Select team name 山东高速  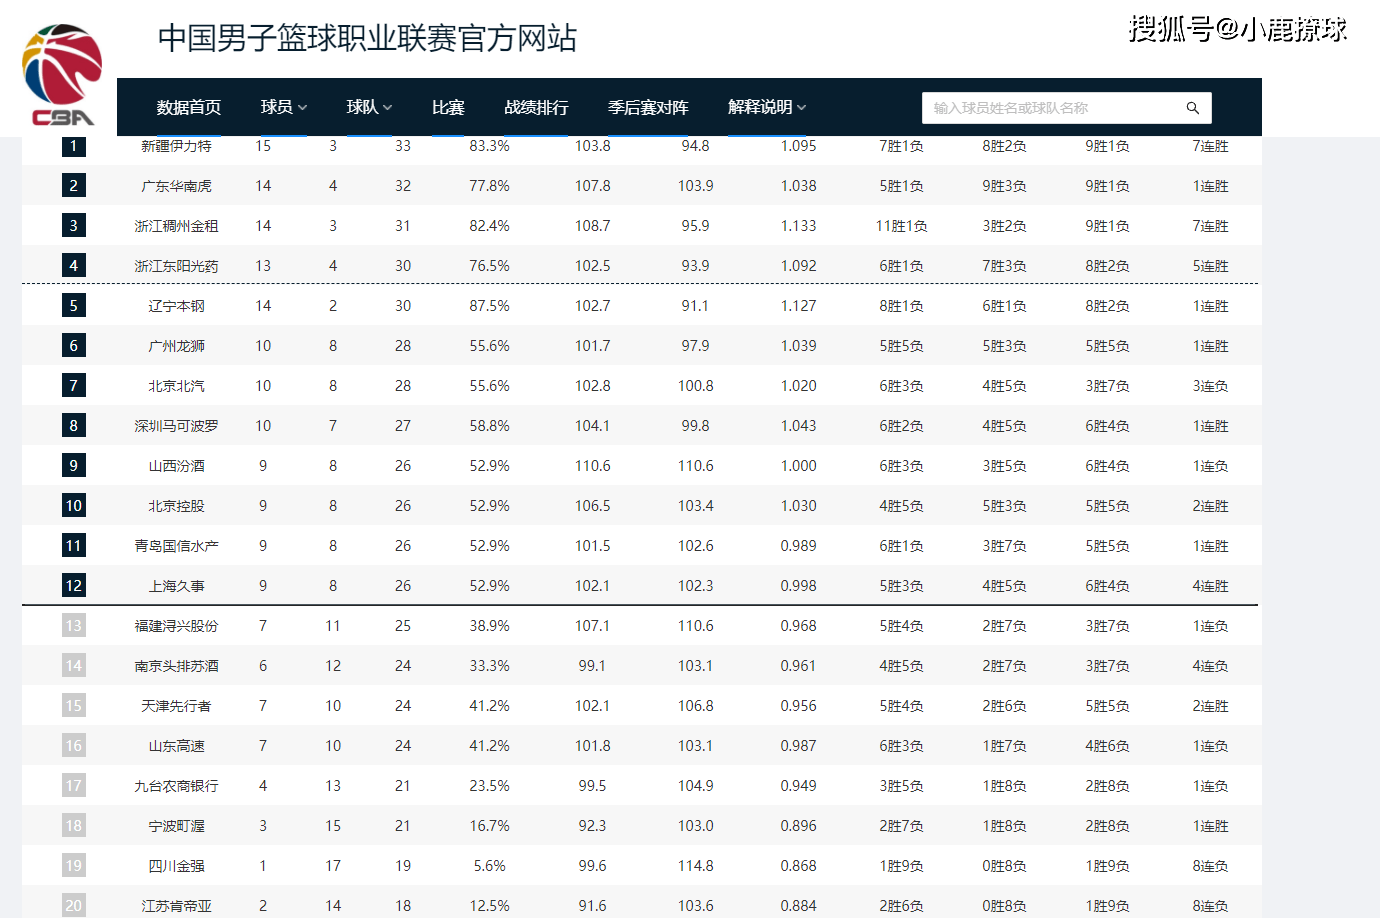point(176,746)
